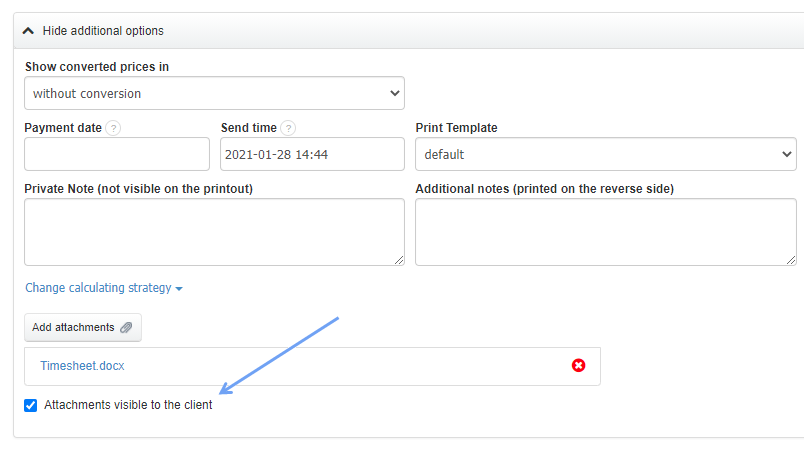Open the Print Template dropdown
This screenshot has width=804, height=454.
click(x=605, y=154)
